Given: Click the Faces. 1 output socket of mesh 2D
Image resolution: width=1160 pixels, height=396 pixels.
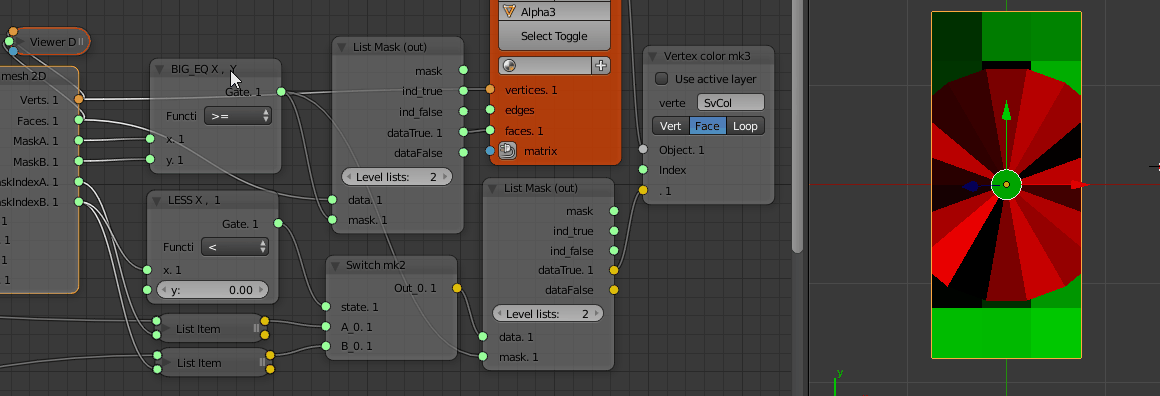Looking at the screenshot, I should coord(79,120).
